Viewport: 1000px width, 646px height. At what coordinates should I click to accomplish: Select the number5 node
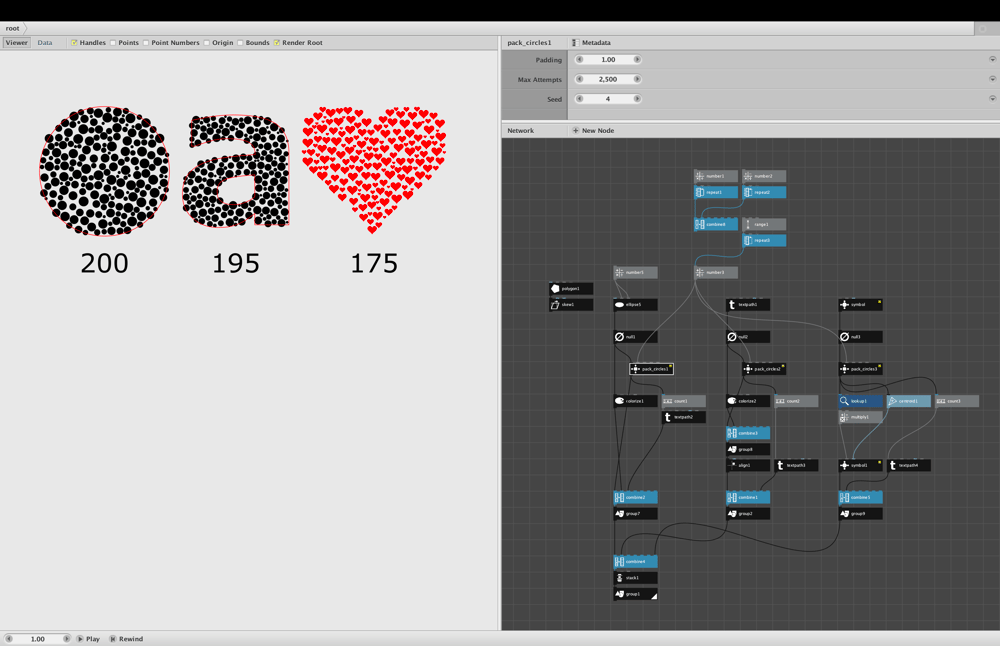coord(635,272)
